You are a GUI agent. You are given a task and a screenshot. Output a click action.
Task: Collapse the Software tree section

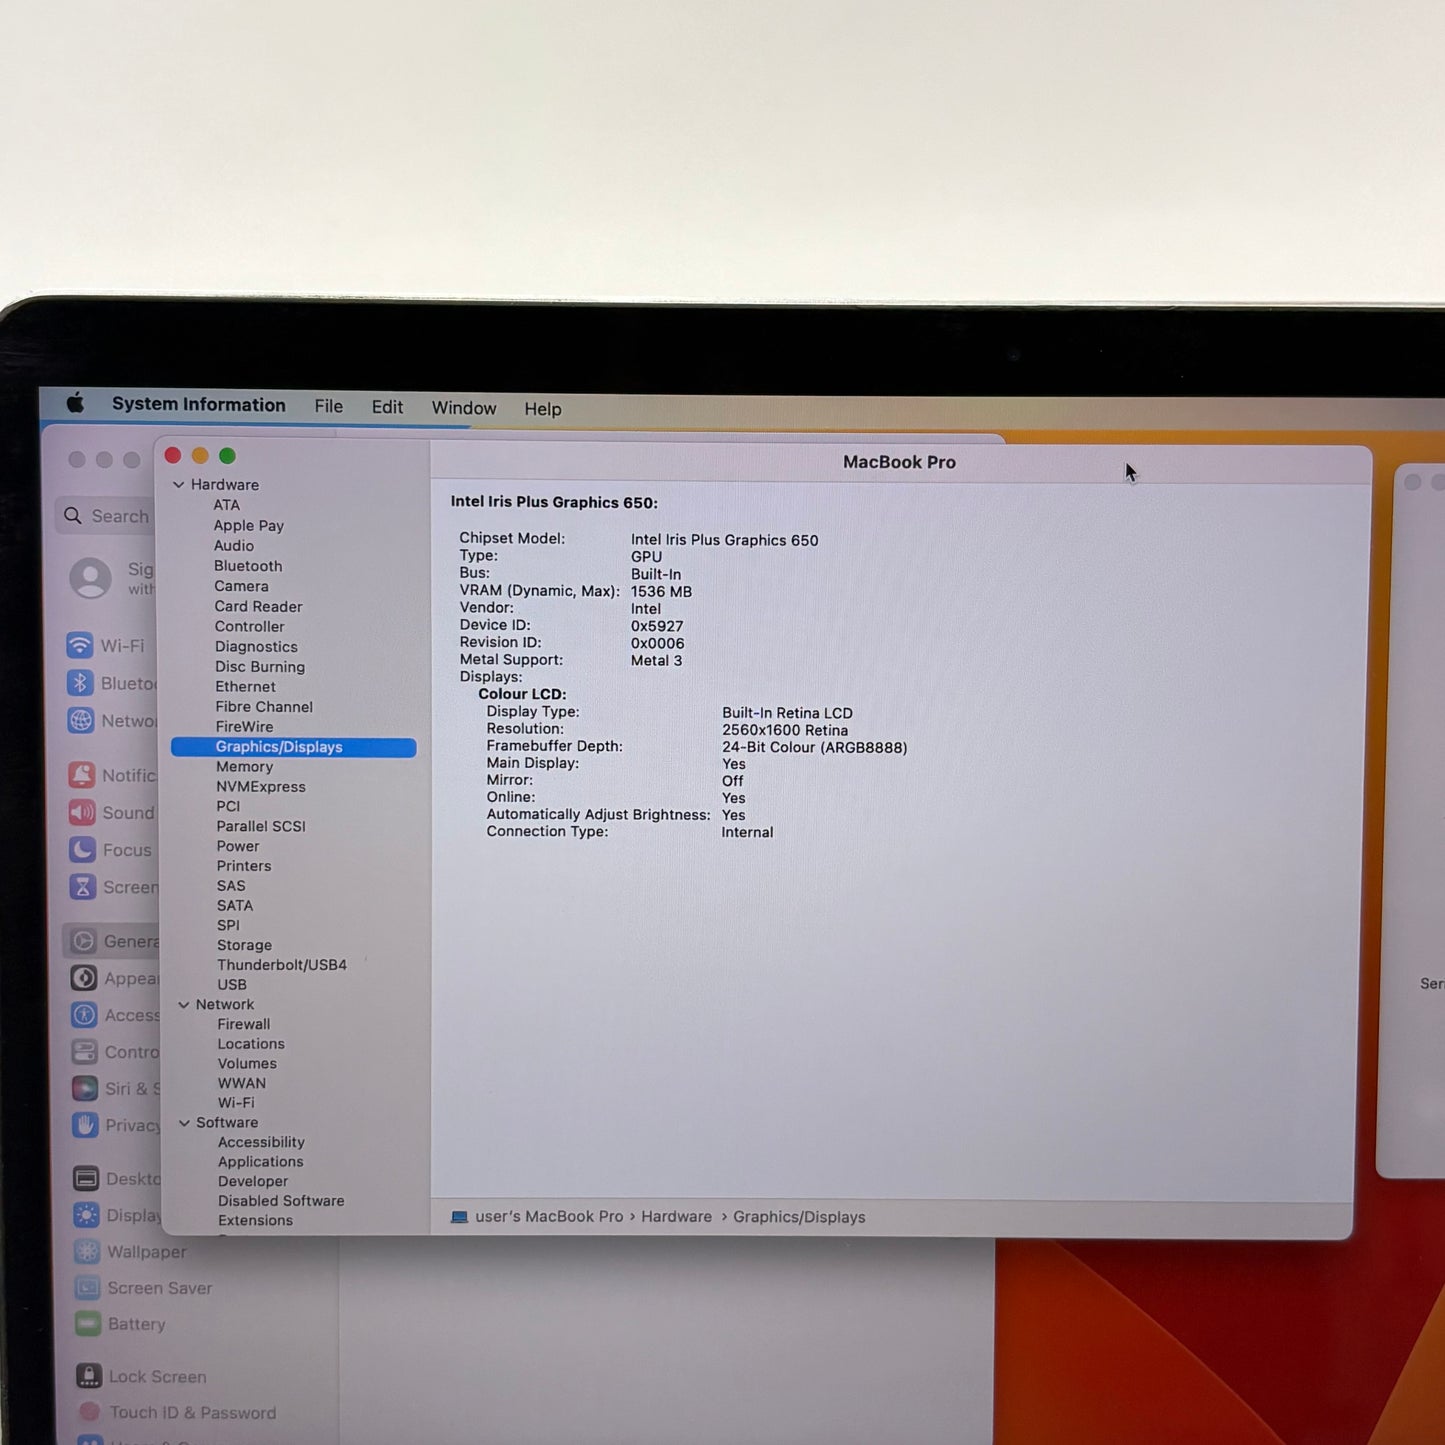[x=184, y=1123]
